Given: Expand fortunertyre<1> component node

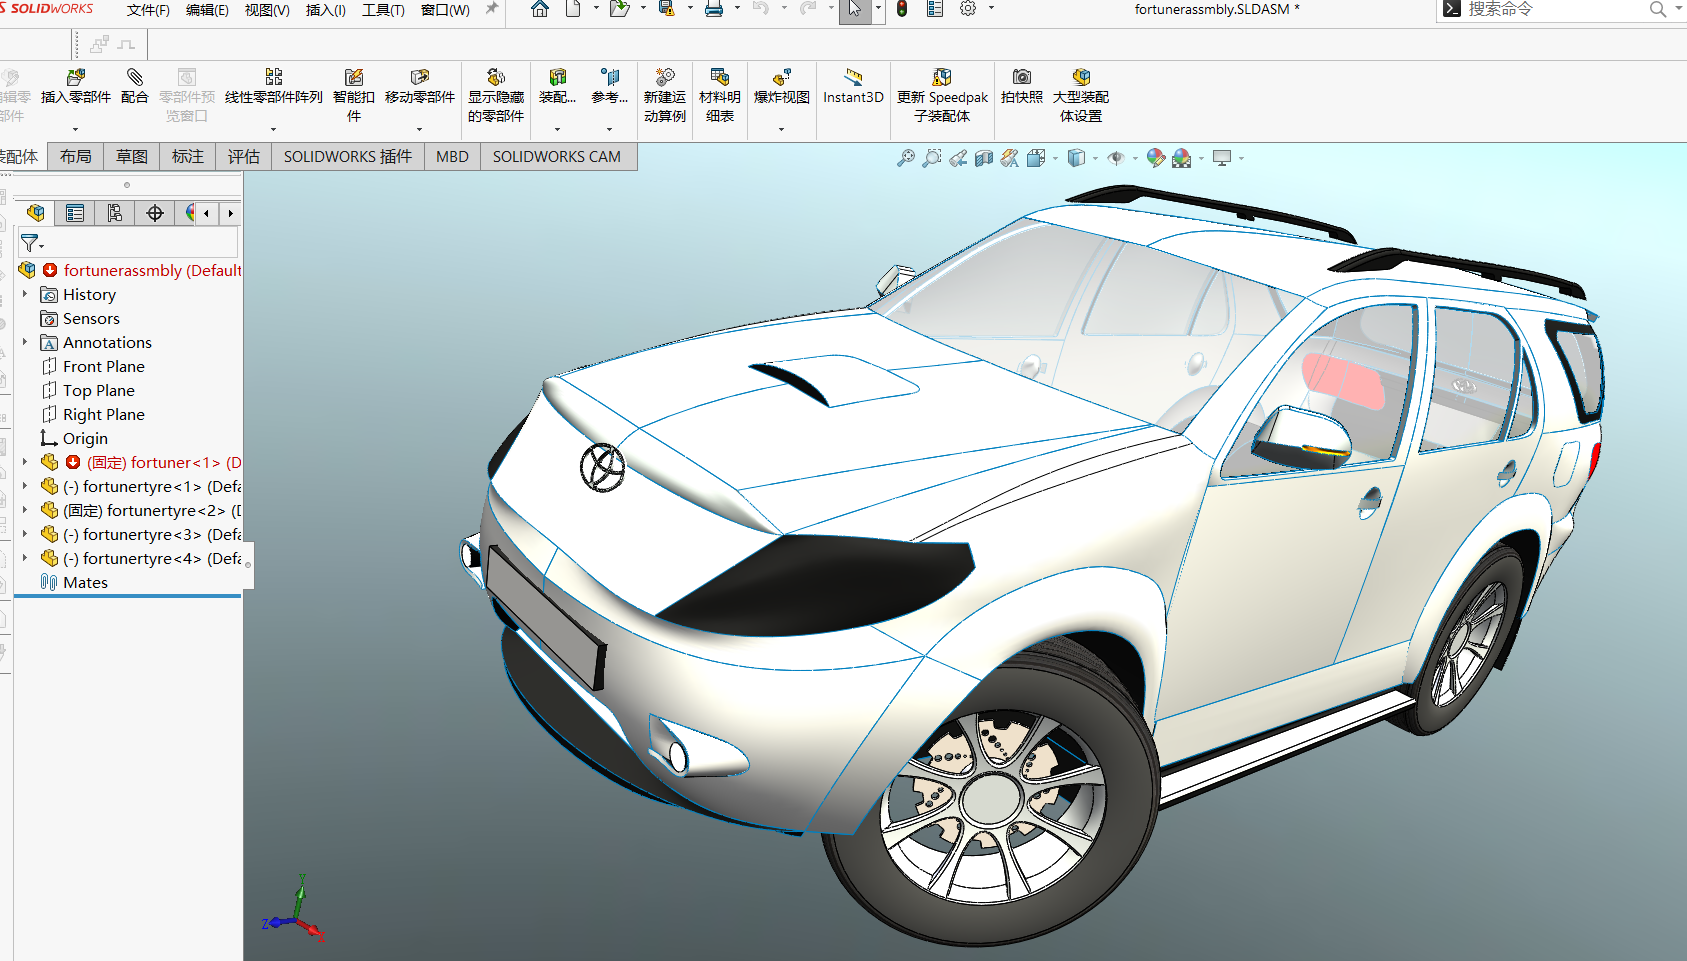Looking at the screenshot, I should point(25,486).
